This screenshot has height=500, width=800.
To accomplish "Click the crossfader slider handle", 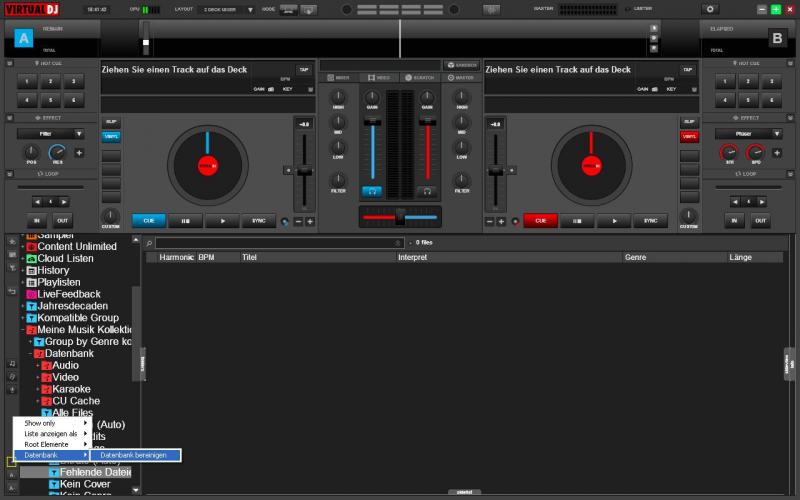I will coord(399,216).
